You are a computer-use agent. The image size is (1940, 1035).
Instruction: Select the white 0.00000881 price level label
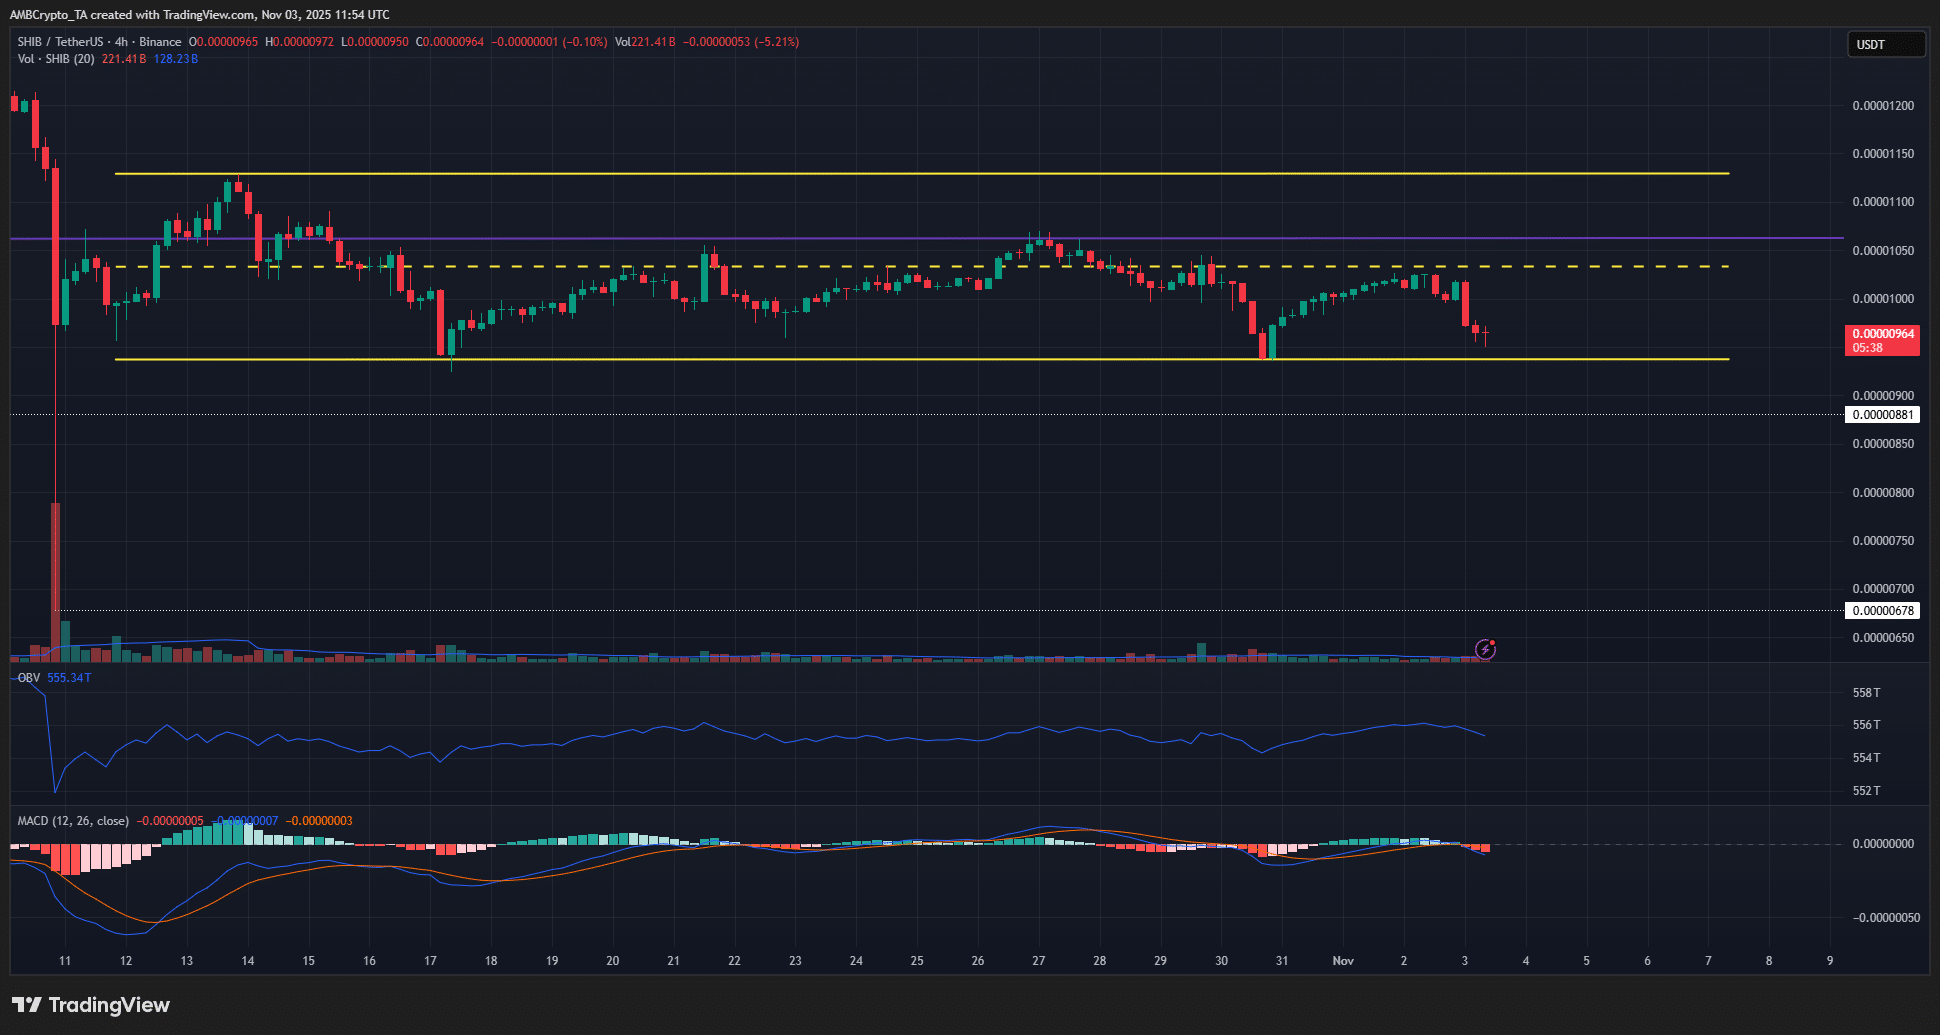(x=1881, y=414)
